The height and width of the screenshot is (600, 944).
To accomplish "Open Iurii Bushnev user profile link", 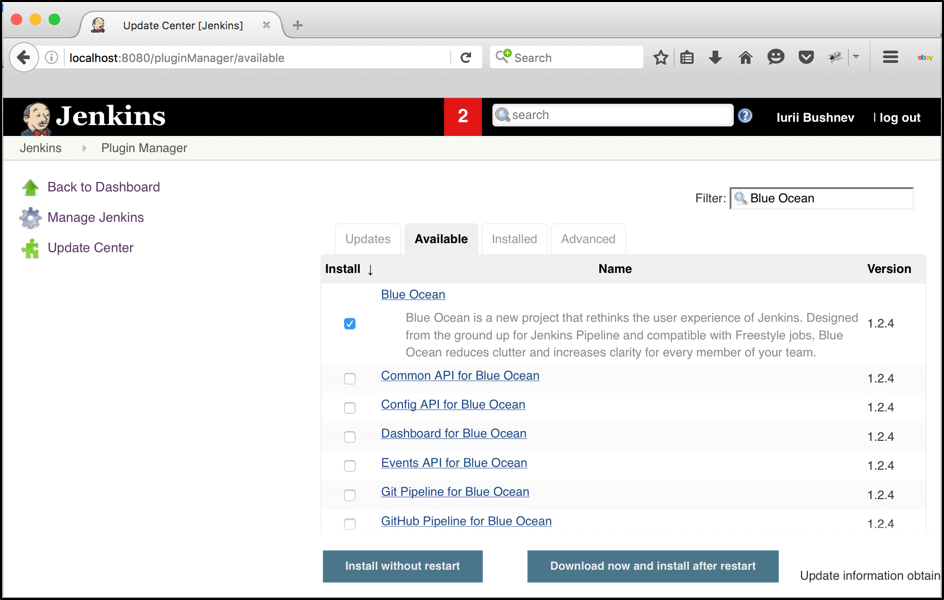I will [x=815, y=118].
